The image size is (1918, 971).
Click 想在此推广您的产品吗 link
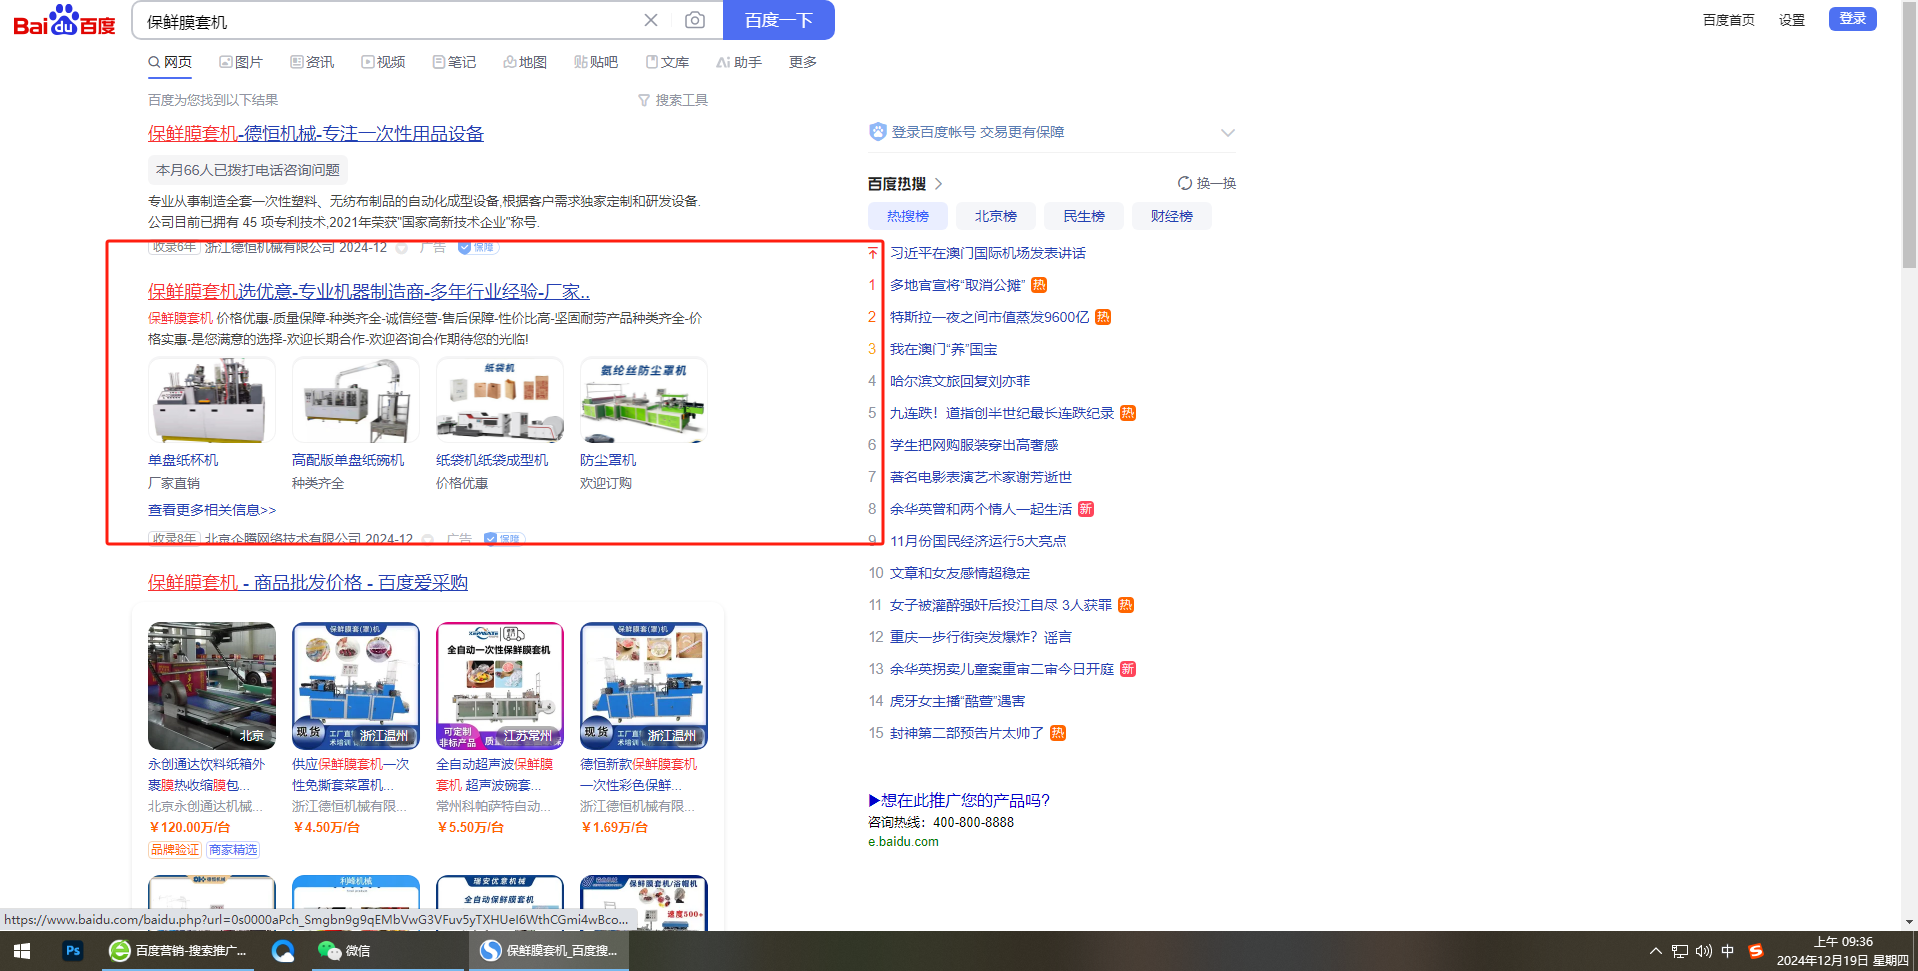point(959,800)
